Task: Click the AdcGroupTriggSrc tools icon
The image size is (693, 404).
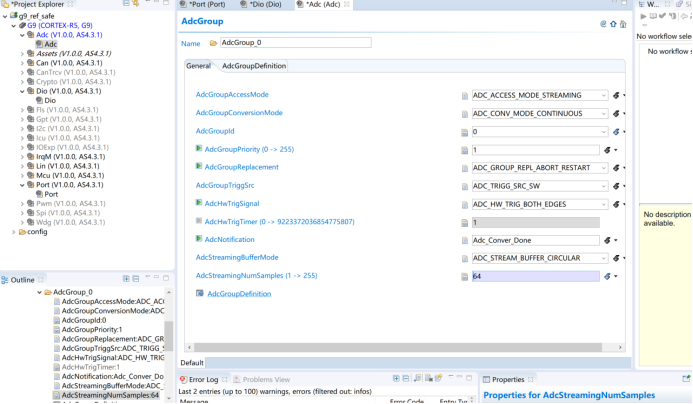Action: coord(616,186)
